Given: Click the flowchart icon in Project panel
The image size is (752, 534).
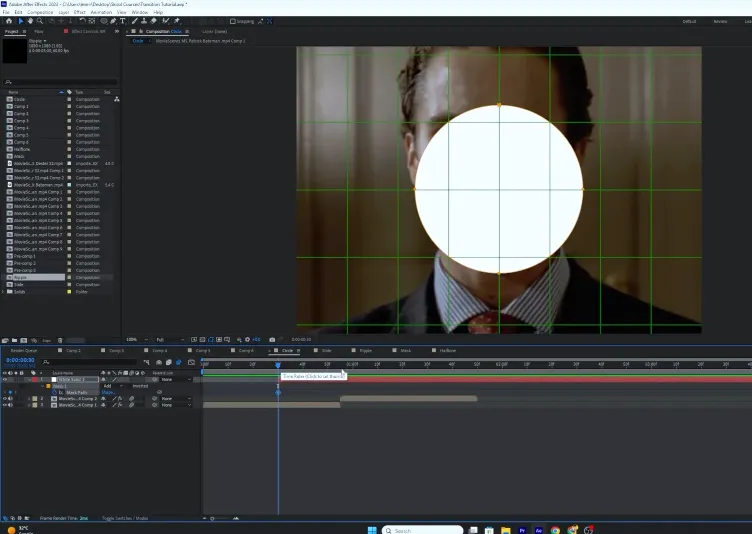Looking at the screenshot, I should (x=117, y=99).
